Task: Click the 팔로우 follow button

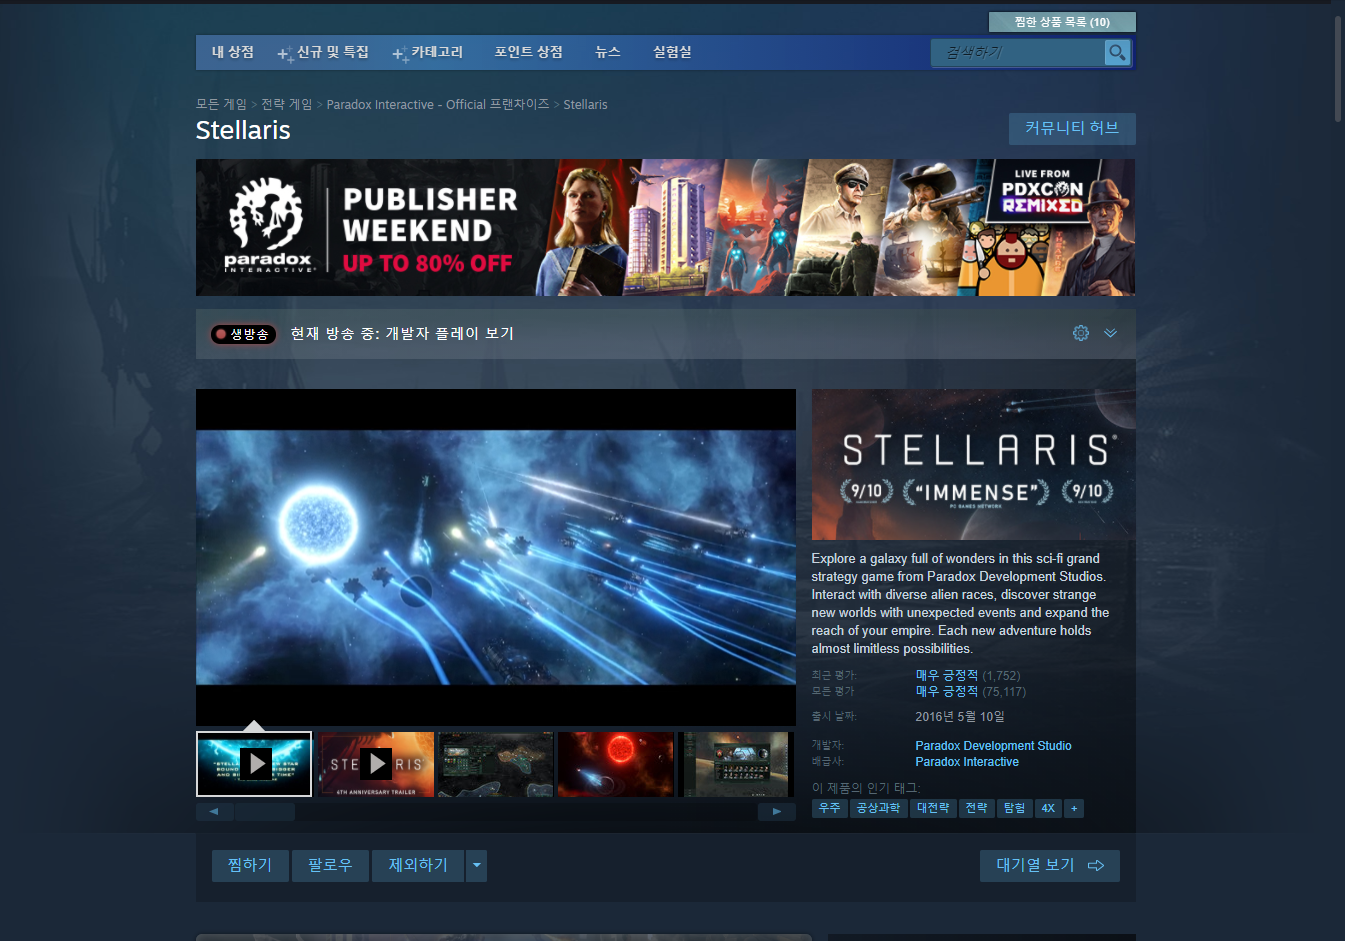Action: click(x=330, y=865)
